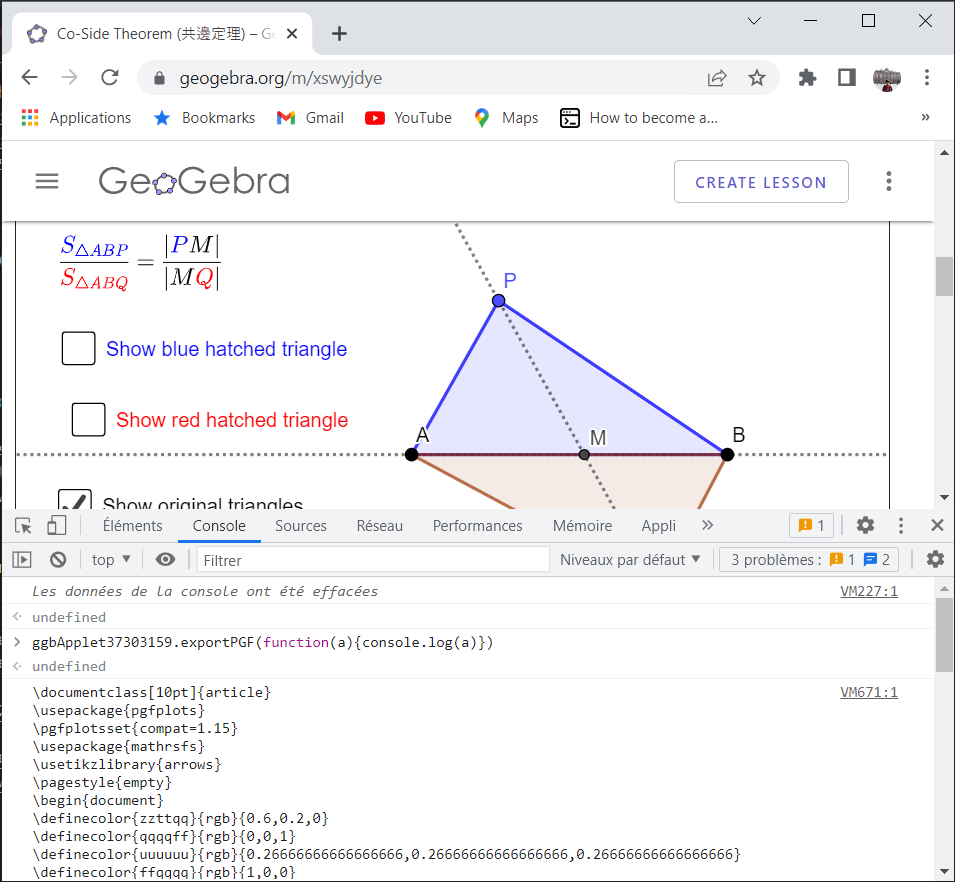Click the Filtrer console filter field
Viewport: 955px width, 882px height.
[x=373, y=560]
